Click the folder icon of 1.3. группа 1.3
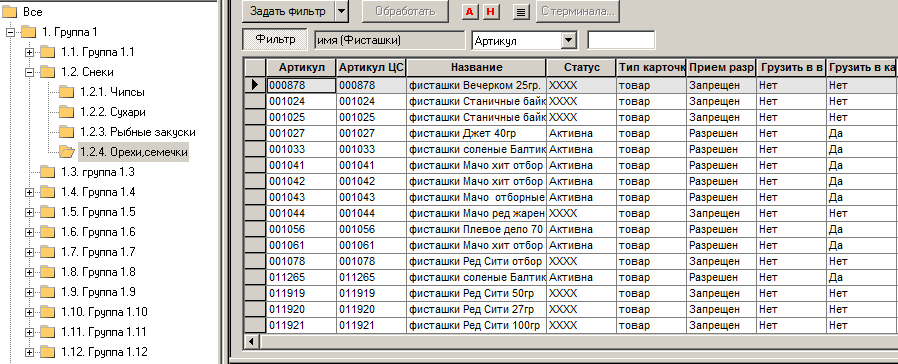Viewport: 898px width, 364px height. click(x=48, y=172)
